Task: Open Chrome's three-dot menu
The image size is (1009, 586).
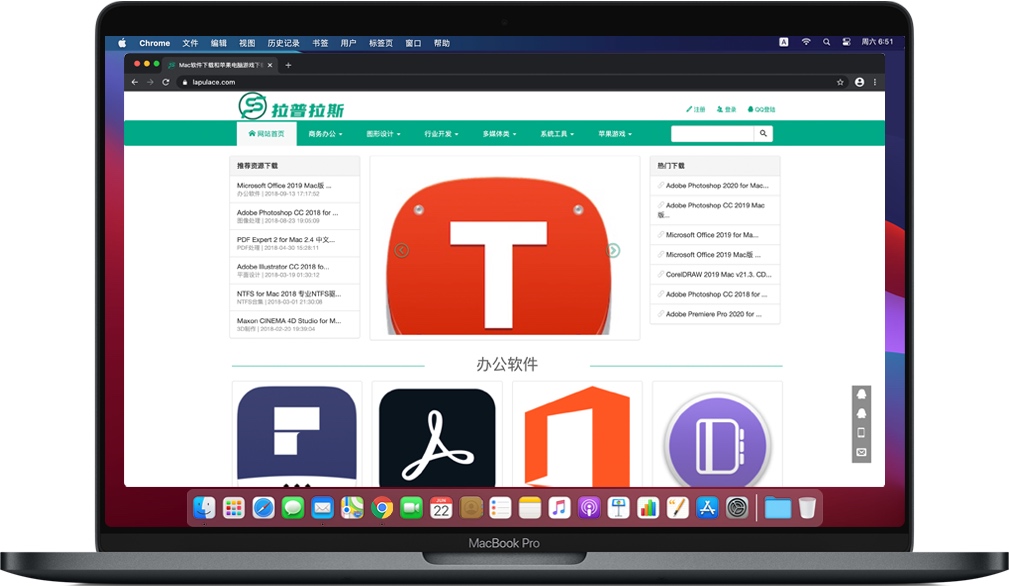Action: point(875,82)
